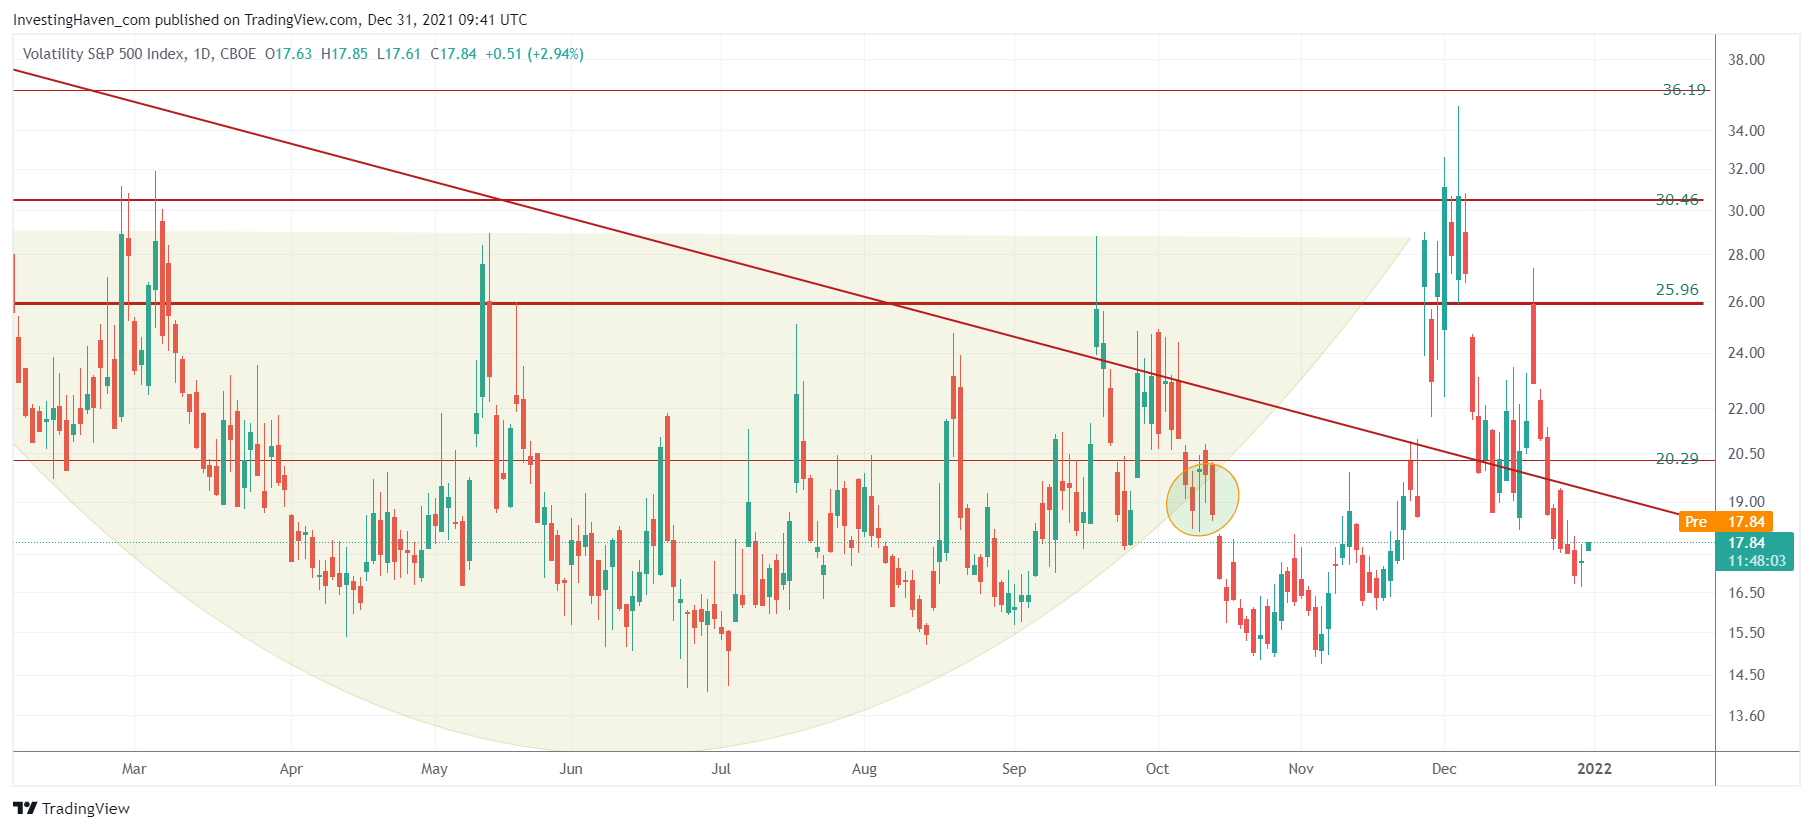Screen dimensions: 1813x830
Task: Click the orange Pre 17.84 price tag
Action: [x=1725, y=522]
